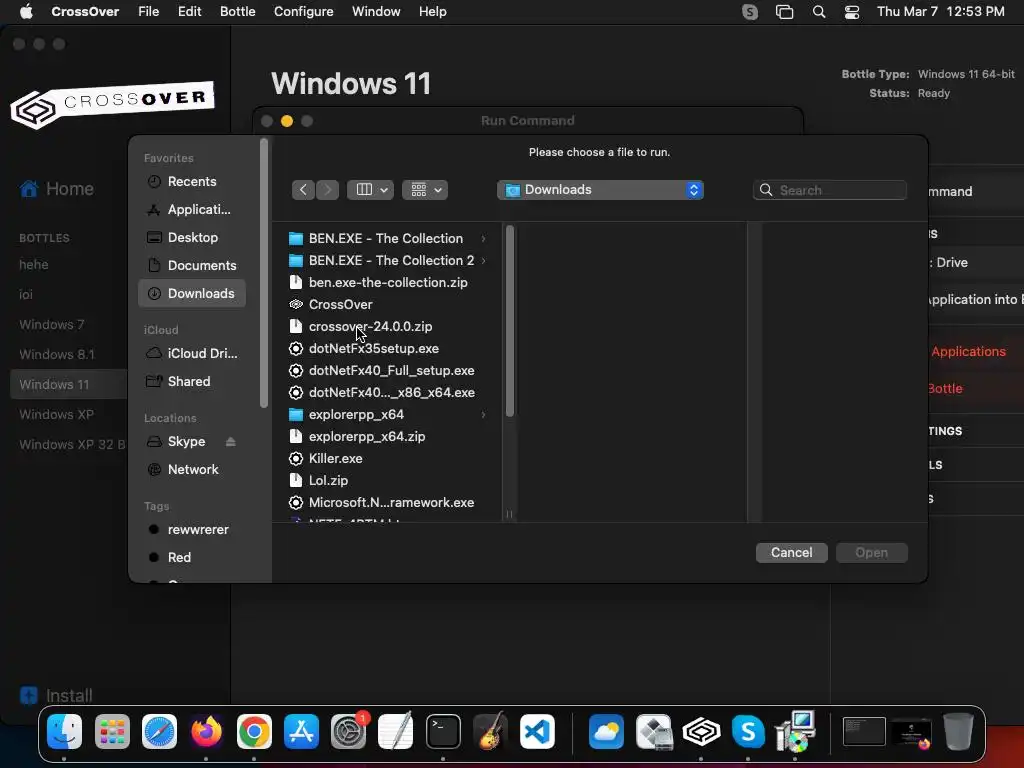Viewport: 1024px width, 768px height.
Task: Open the grouping options dropdown
Action: (x=425, y=190)
